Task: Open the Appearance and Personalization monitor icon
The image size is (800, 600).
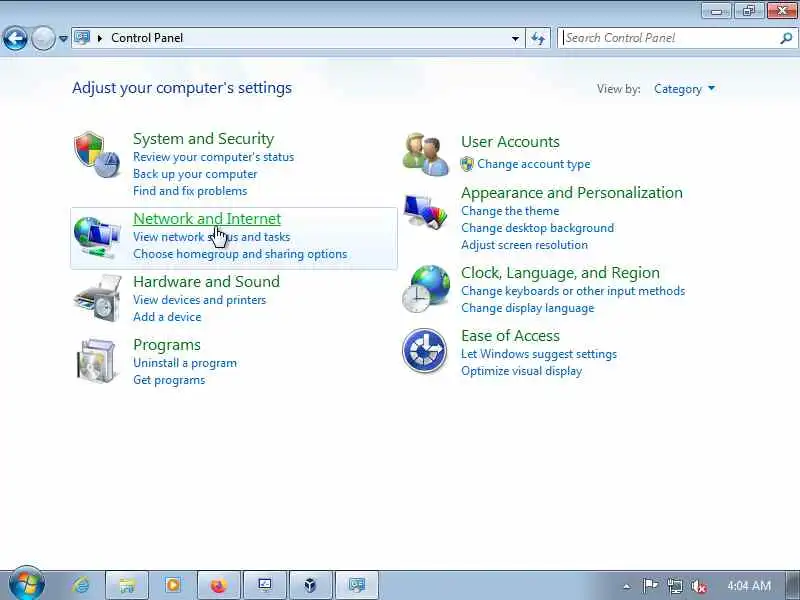Action: point(425,211)
